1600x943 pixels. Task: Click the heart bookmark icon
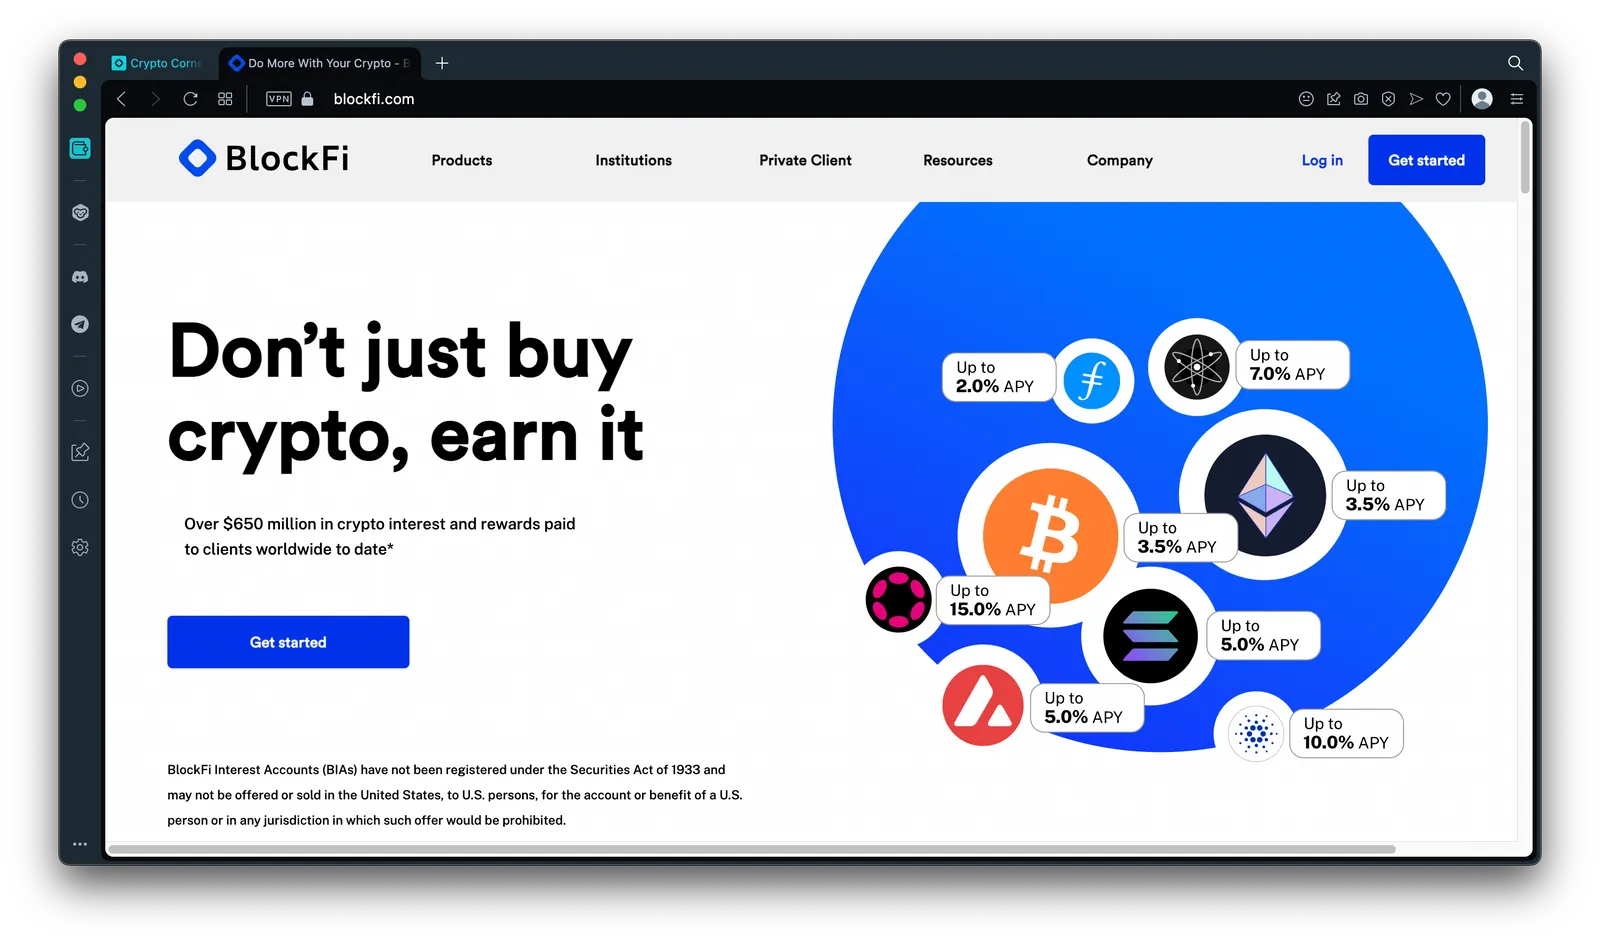click(x=1443, y=99)
